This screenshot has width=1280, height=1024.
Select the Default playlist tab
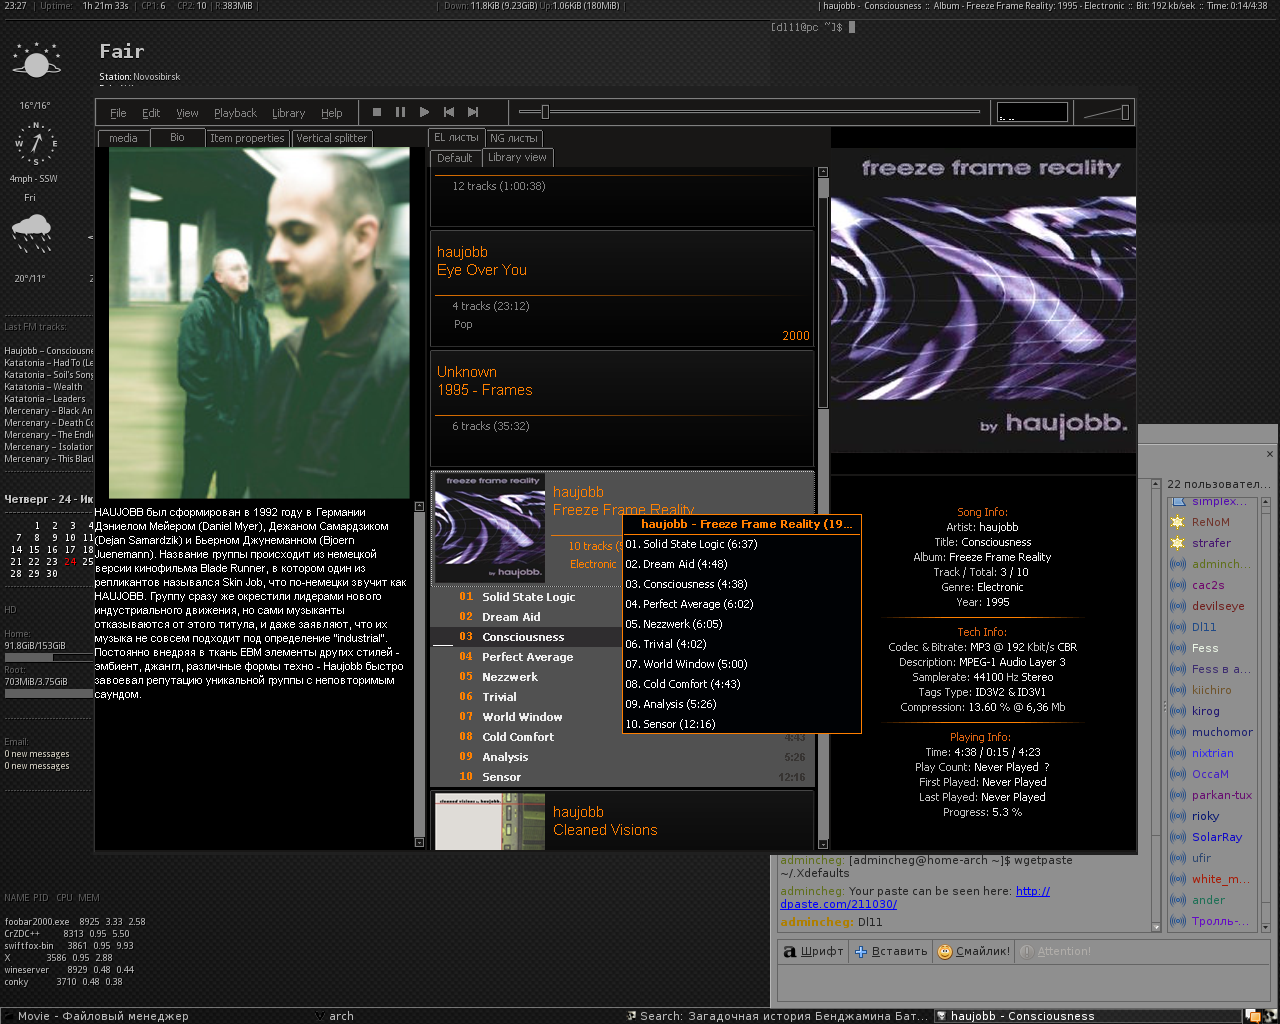pos(455,158)
